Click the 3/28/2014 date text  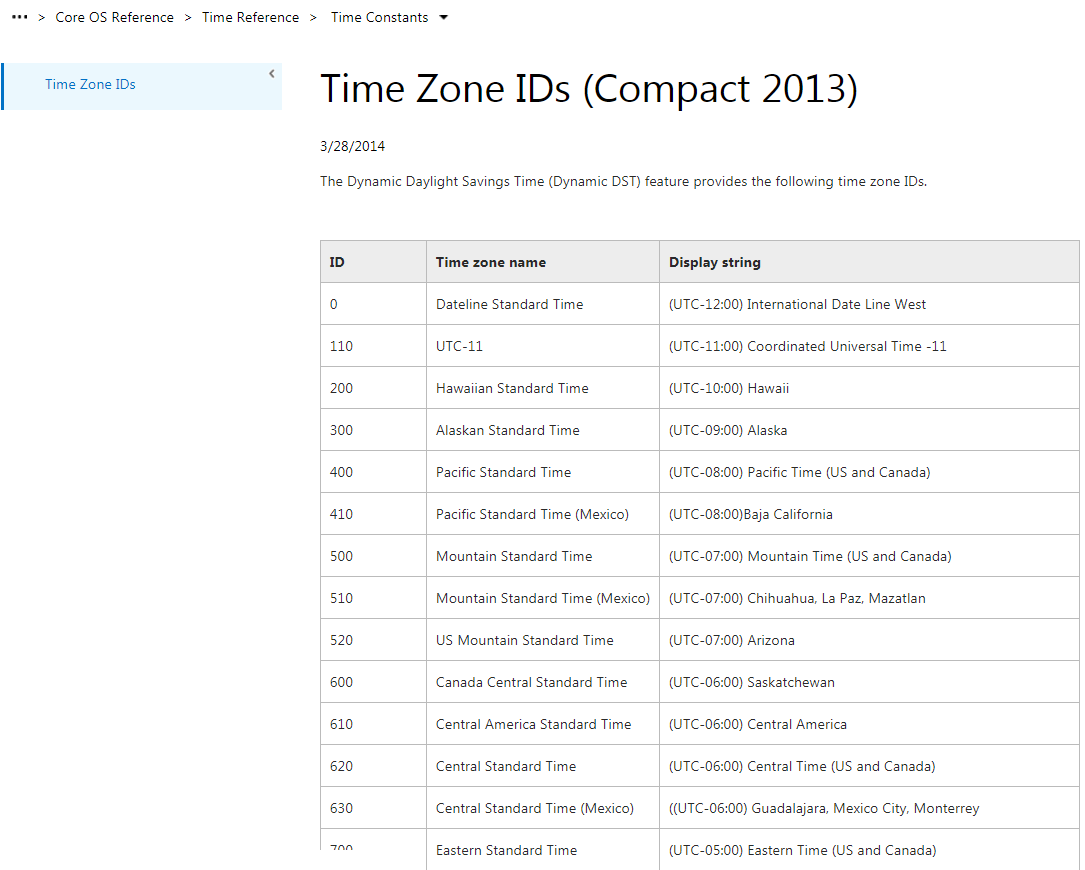tap(352, 146)
